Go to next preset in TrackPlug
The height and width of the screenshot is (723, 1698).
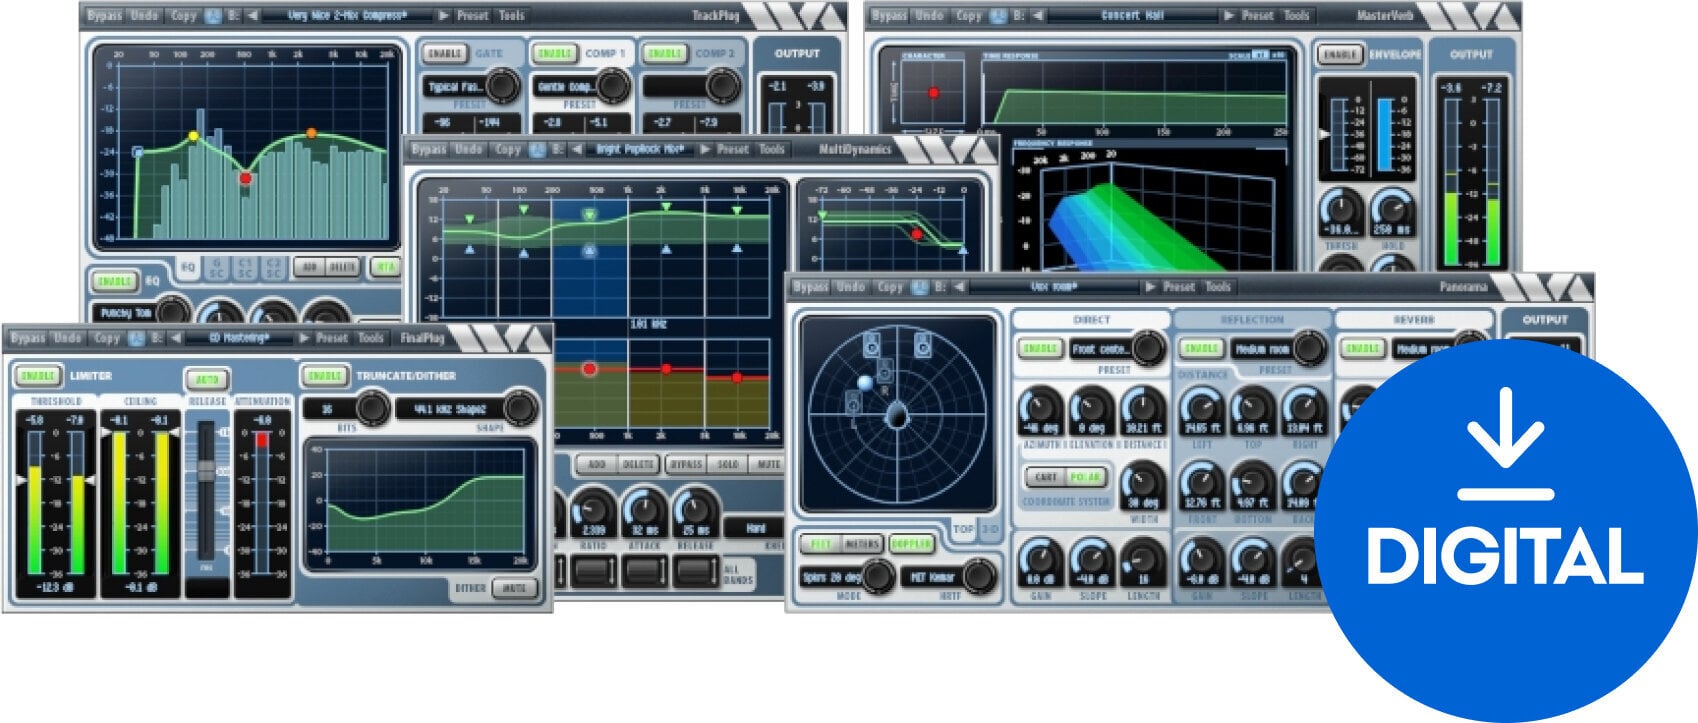point(444,16)
